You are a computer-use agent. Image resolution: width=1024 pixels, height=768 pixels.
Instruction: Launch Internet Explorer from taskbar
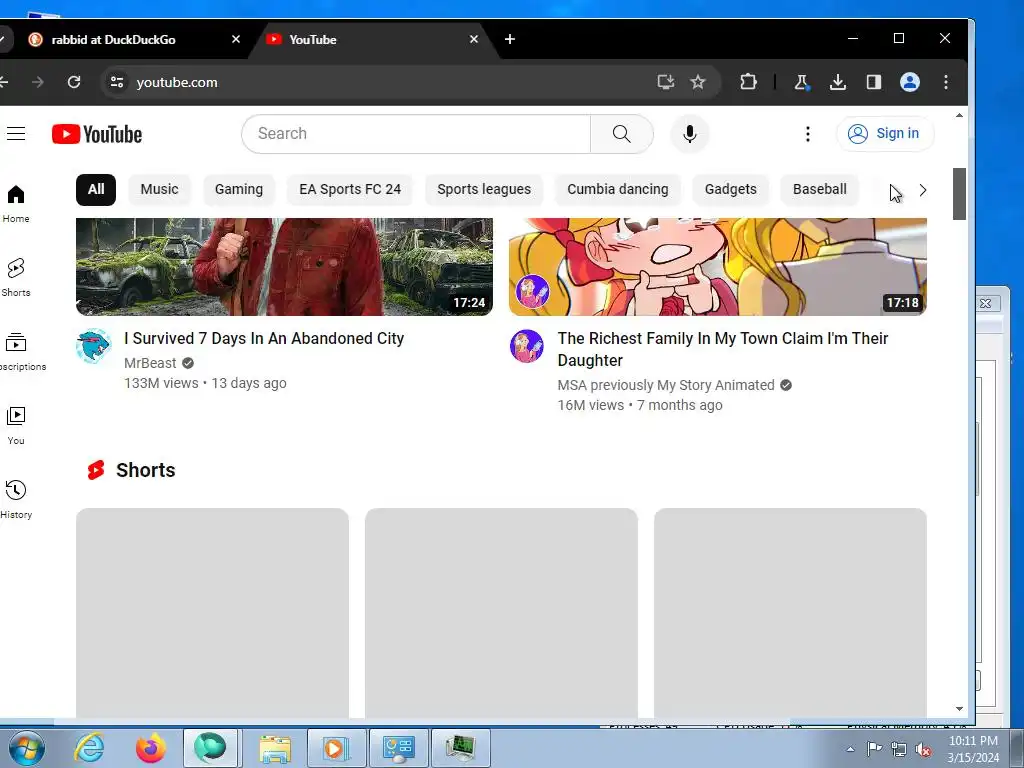(89, 748)
